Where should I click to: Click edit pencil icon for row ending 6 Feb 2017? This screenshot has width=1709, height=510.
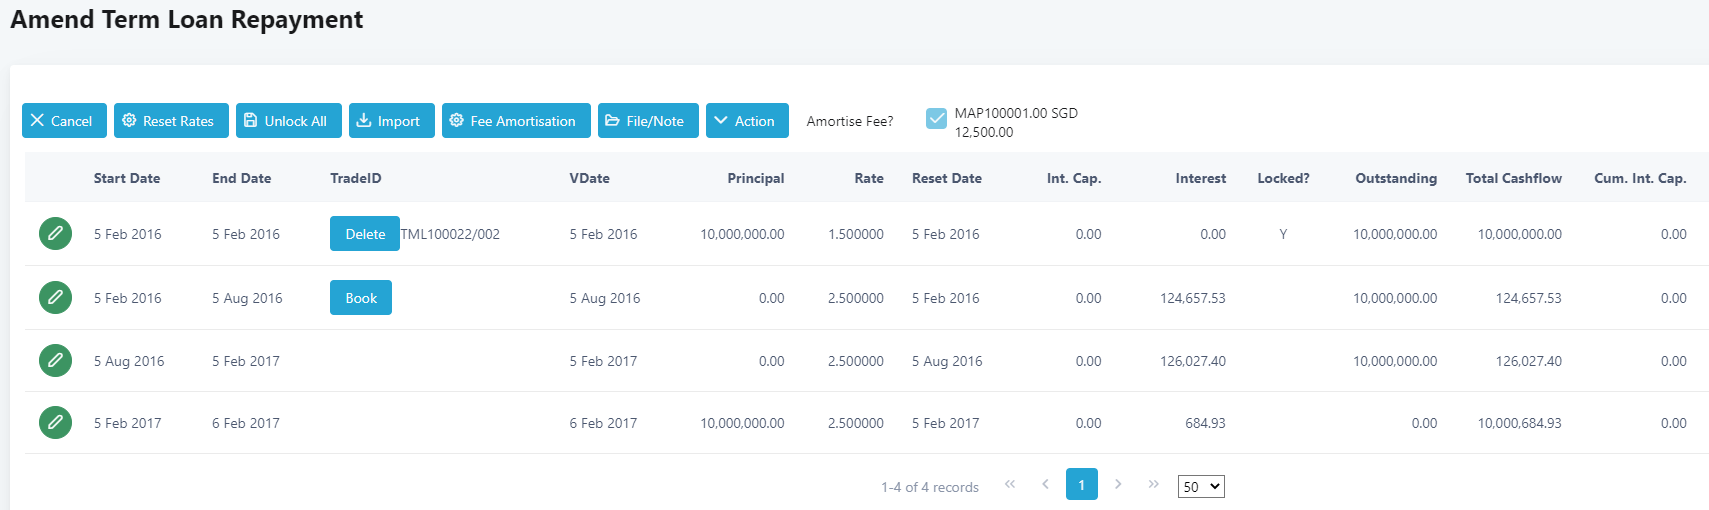(55, 422)
